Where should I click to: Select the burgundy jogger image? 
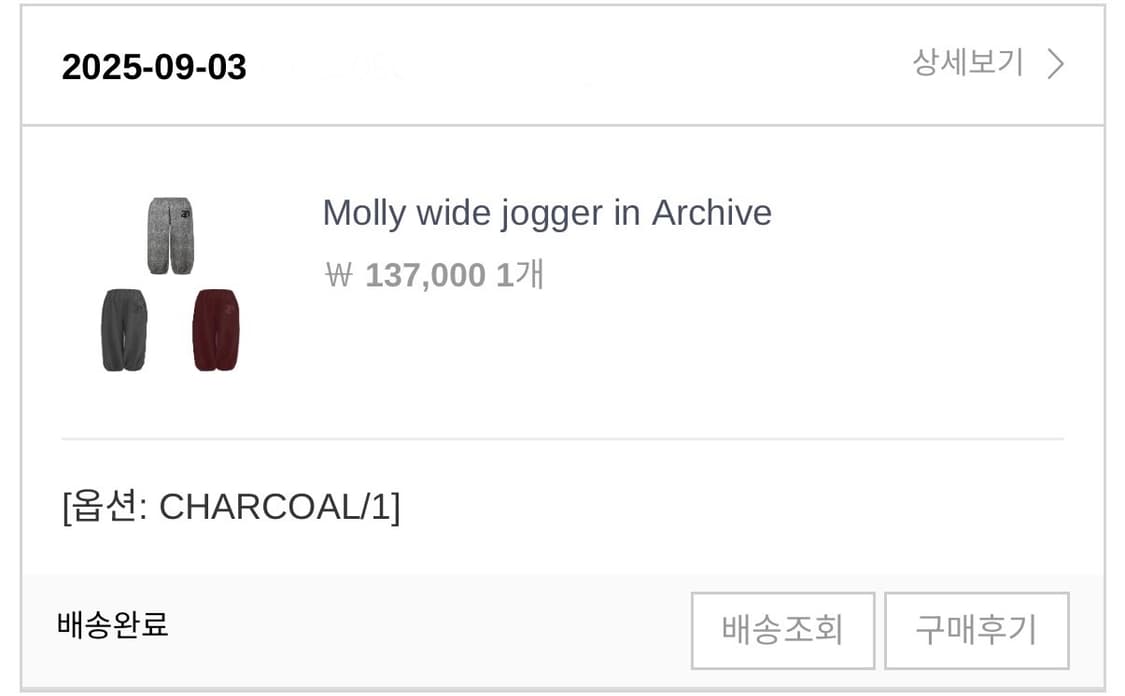point(216,330)
